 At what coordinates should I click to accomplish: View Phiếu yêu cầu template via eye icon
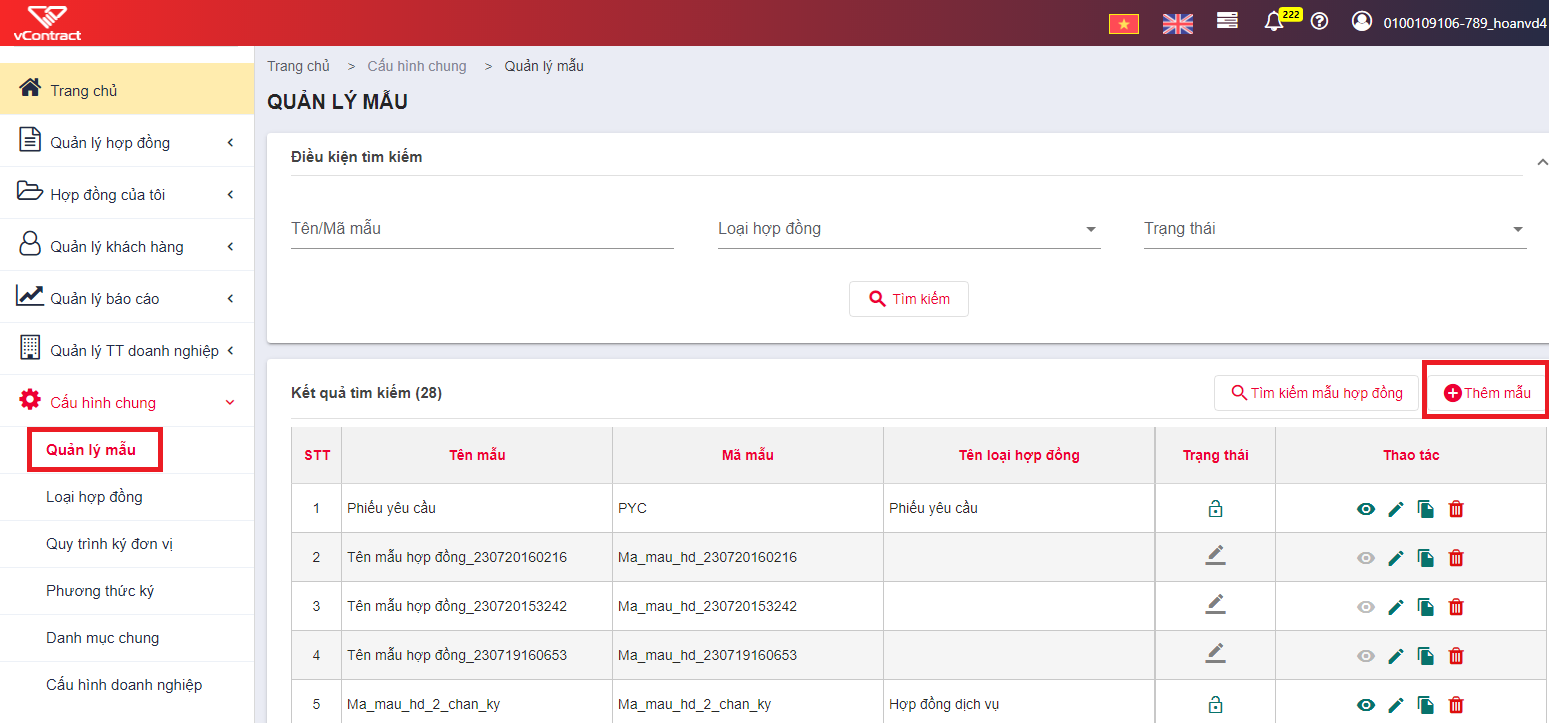[1366, 509]
